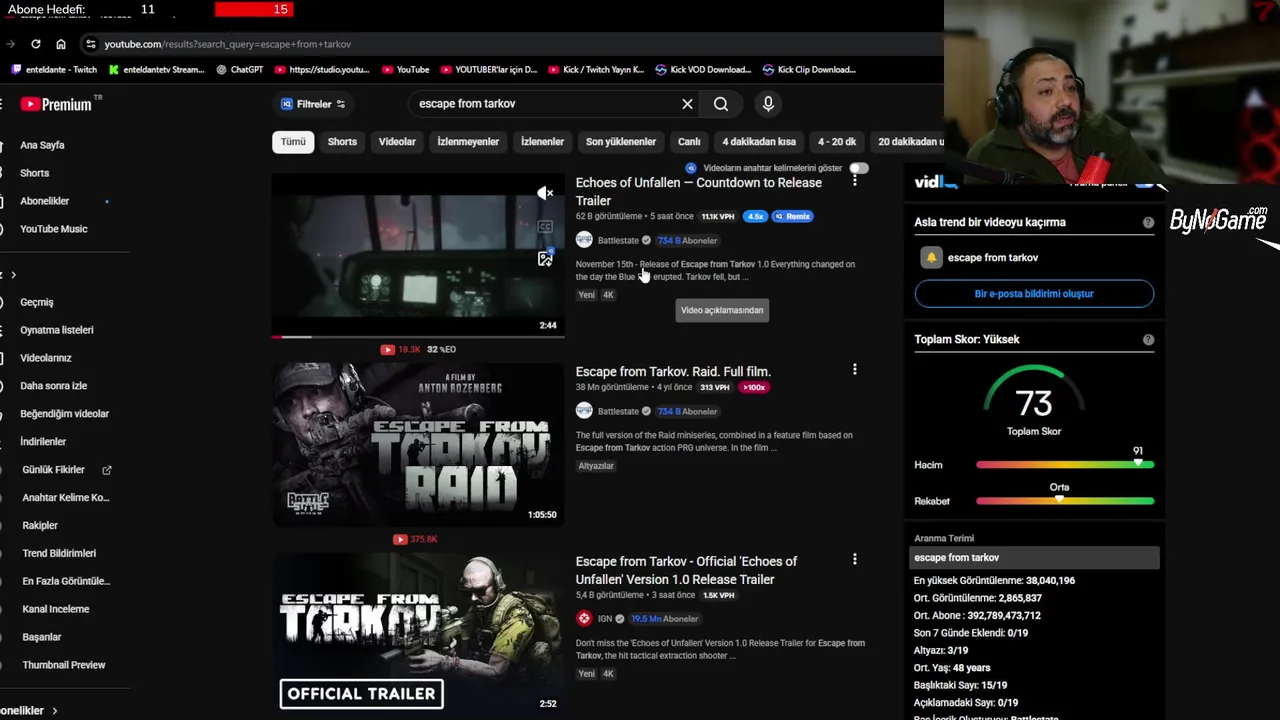
Task: Open Battlestate channel avatar on first result
Action: click(x=584, y=240)
